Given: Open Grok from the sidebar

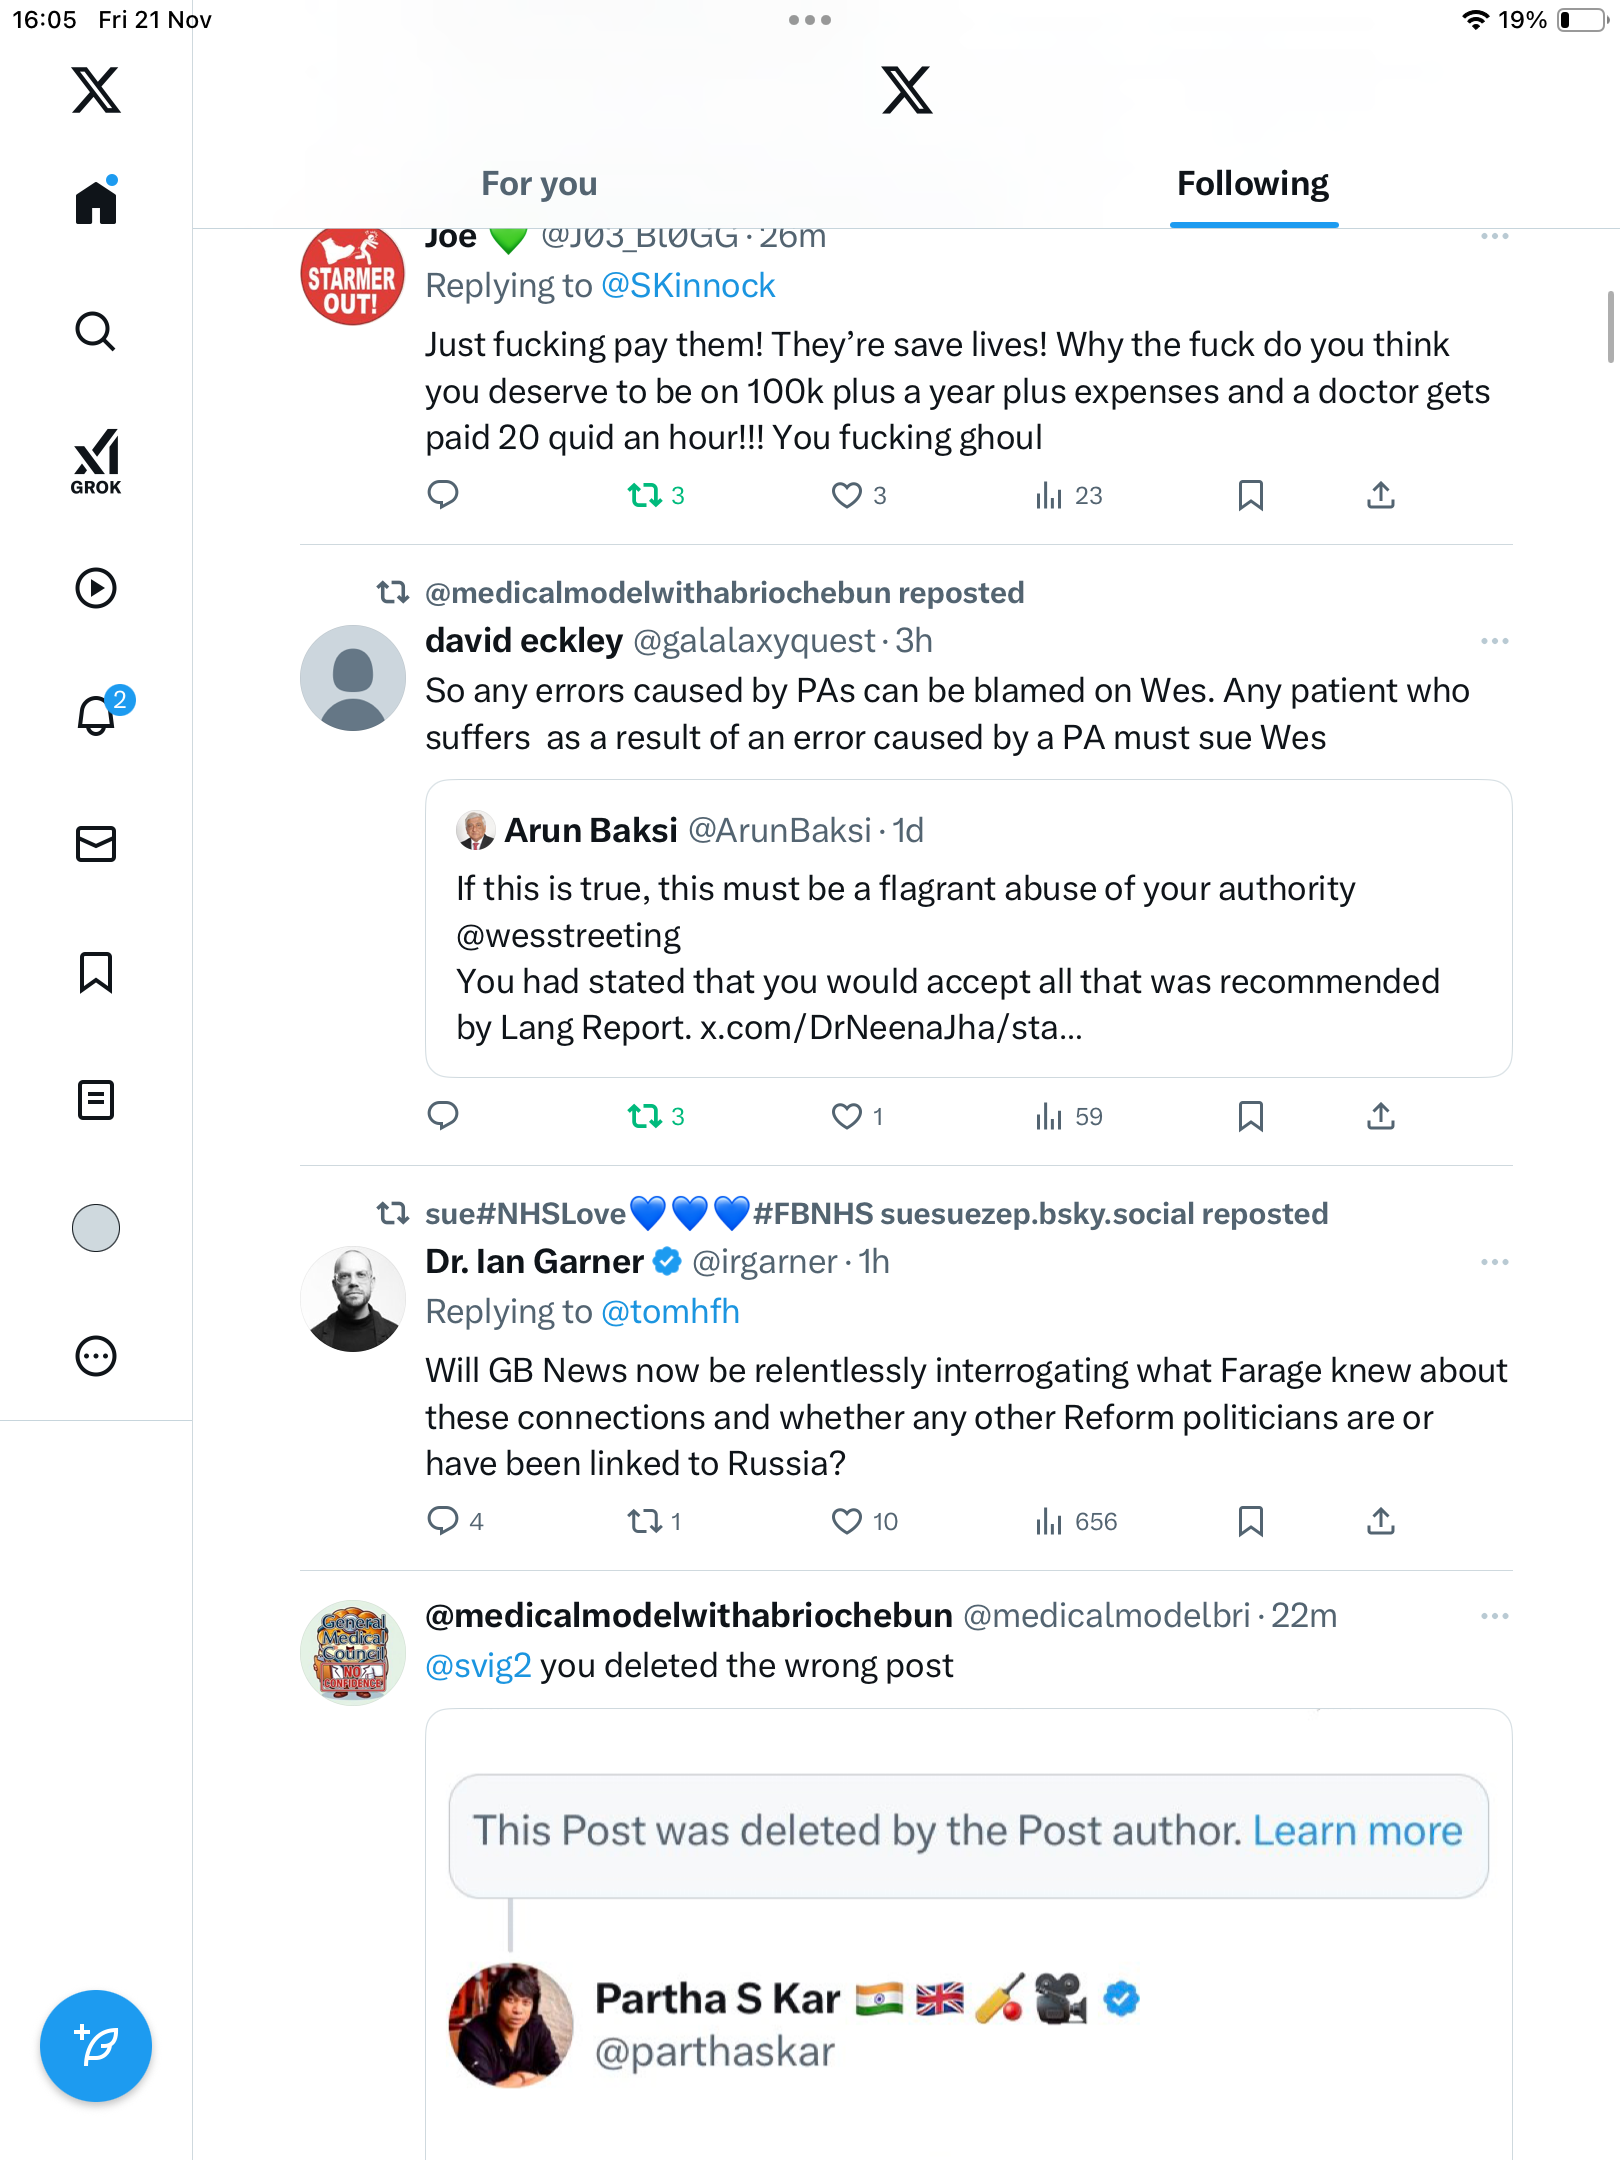Looking at the screenshot, I should [96, 462].
